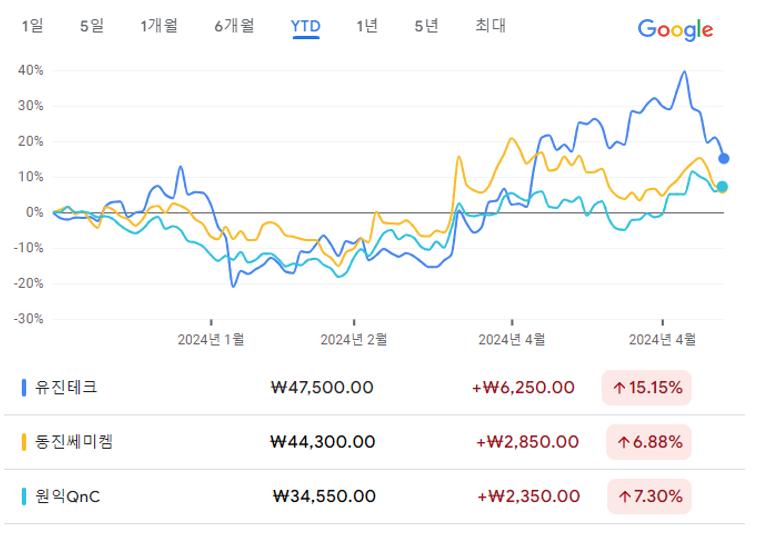The height and width of the screenshot is (534, 760).
Task: Show the 5년 range chart
Action: pyautogui.click(x=427, y=26)
